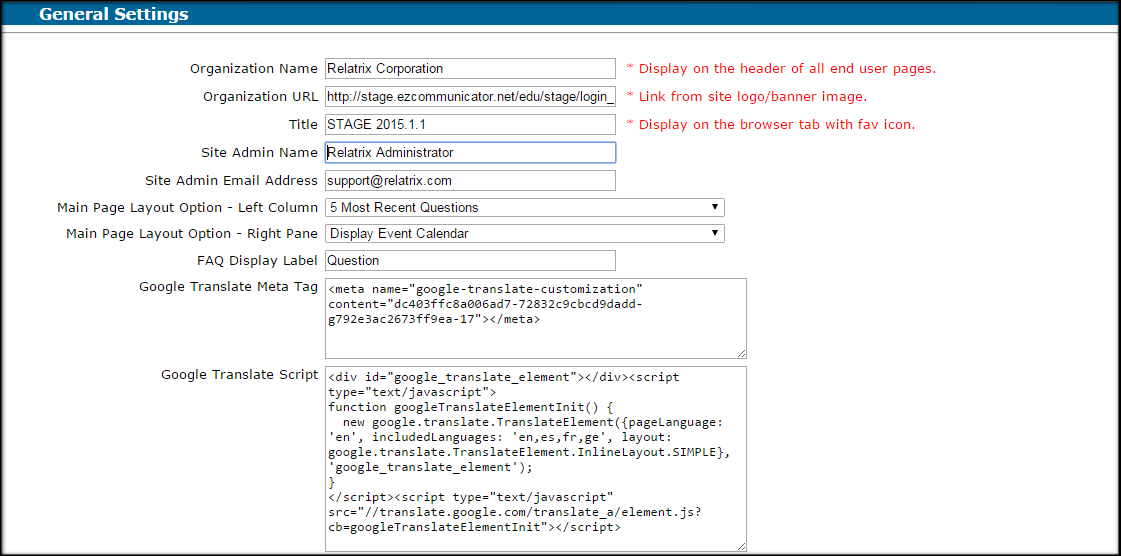The width and height of the screenshot is (1121, 556).
Task: Click the Organization URL input field
Action: pos(470,96)
